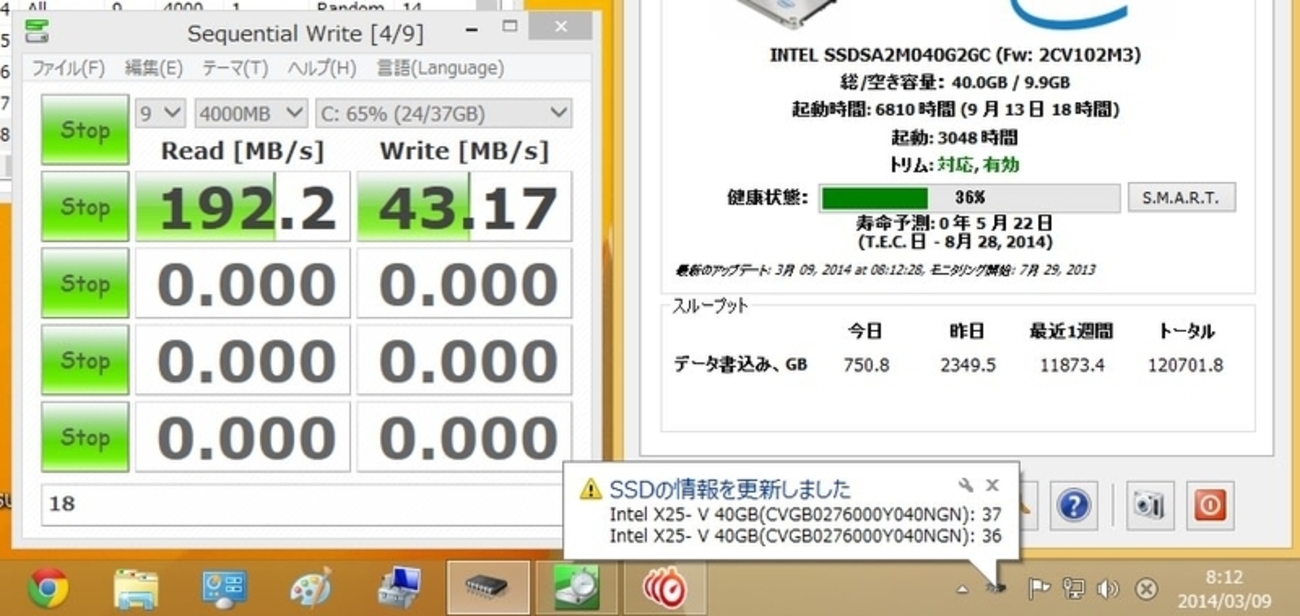Click the Stop button beside the run-count dropdown

click(x=85, y=130)
